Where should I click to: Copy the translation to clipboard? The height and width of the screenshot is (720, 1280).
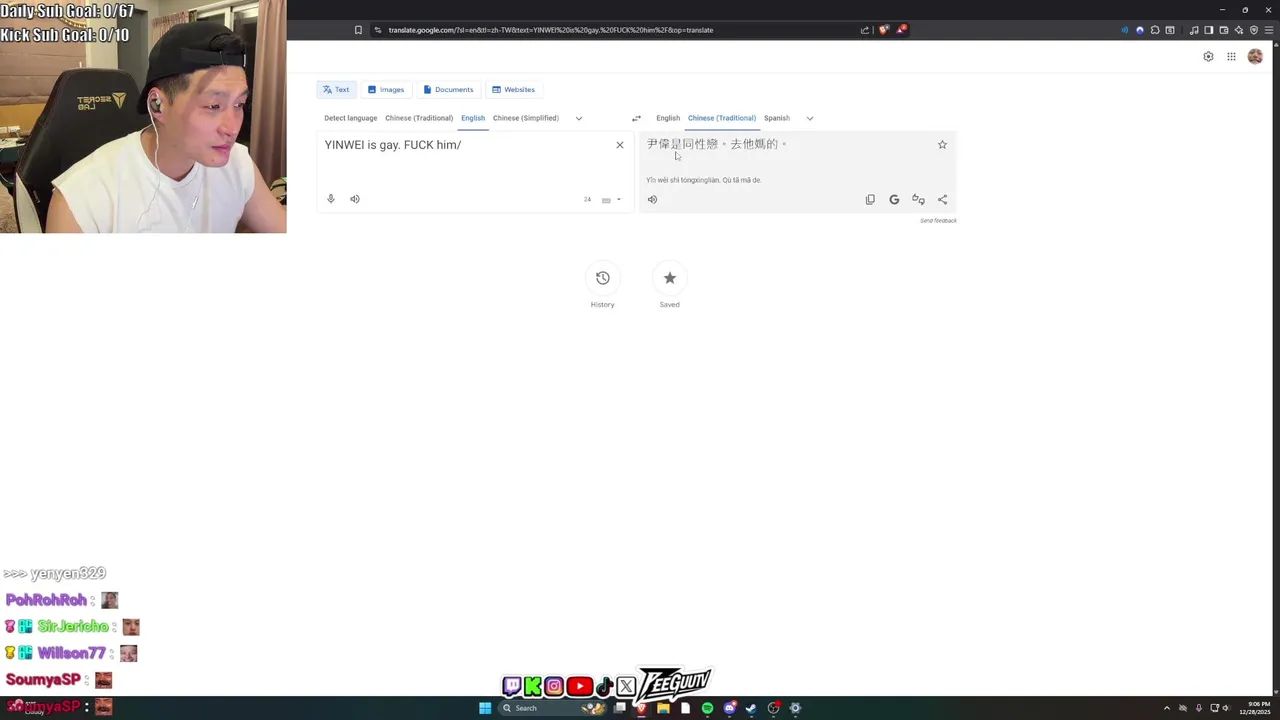coord(870,199)
